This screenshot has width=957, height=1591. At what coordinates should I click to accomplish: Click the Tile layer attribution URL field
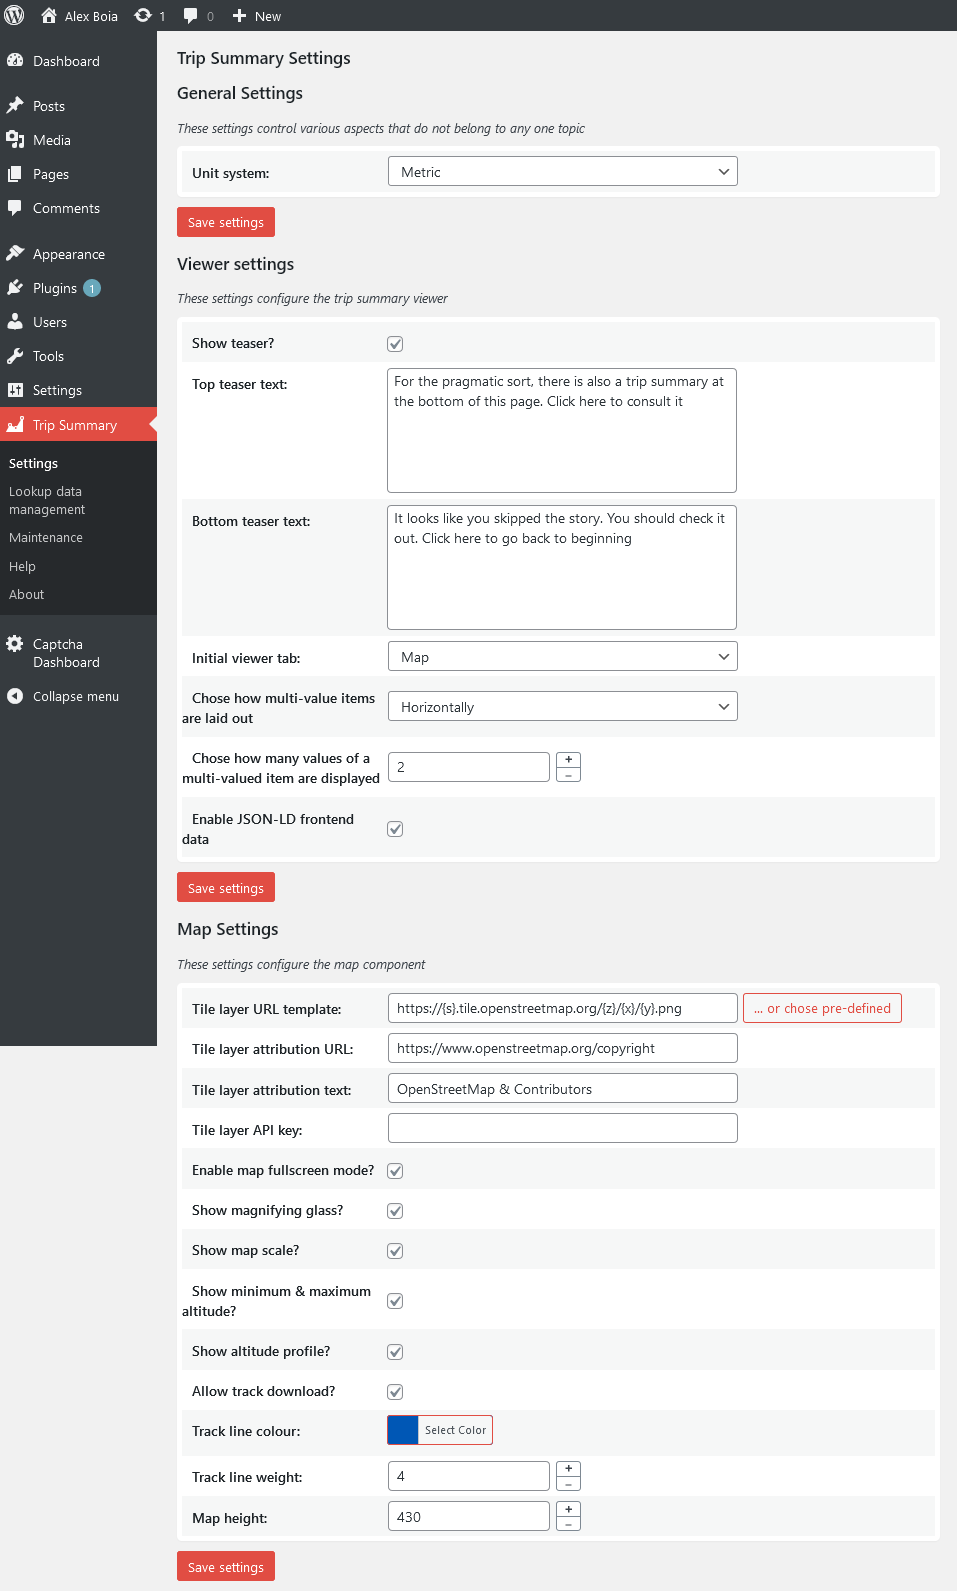tap(562, 1048)
